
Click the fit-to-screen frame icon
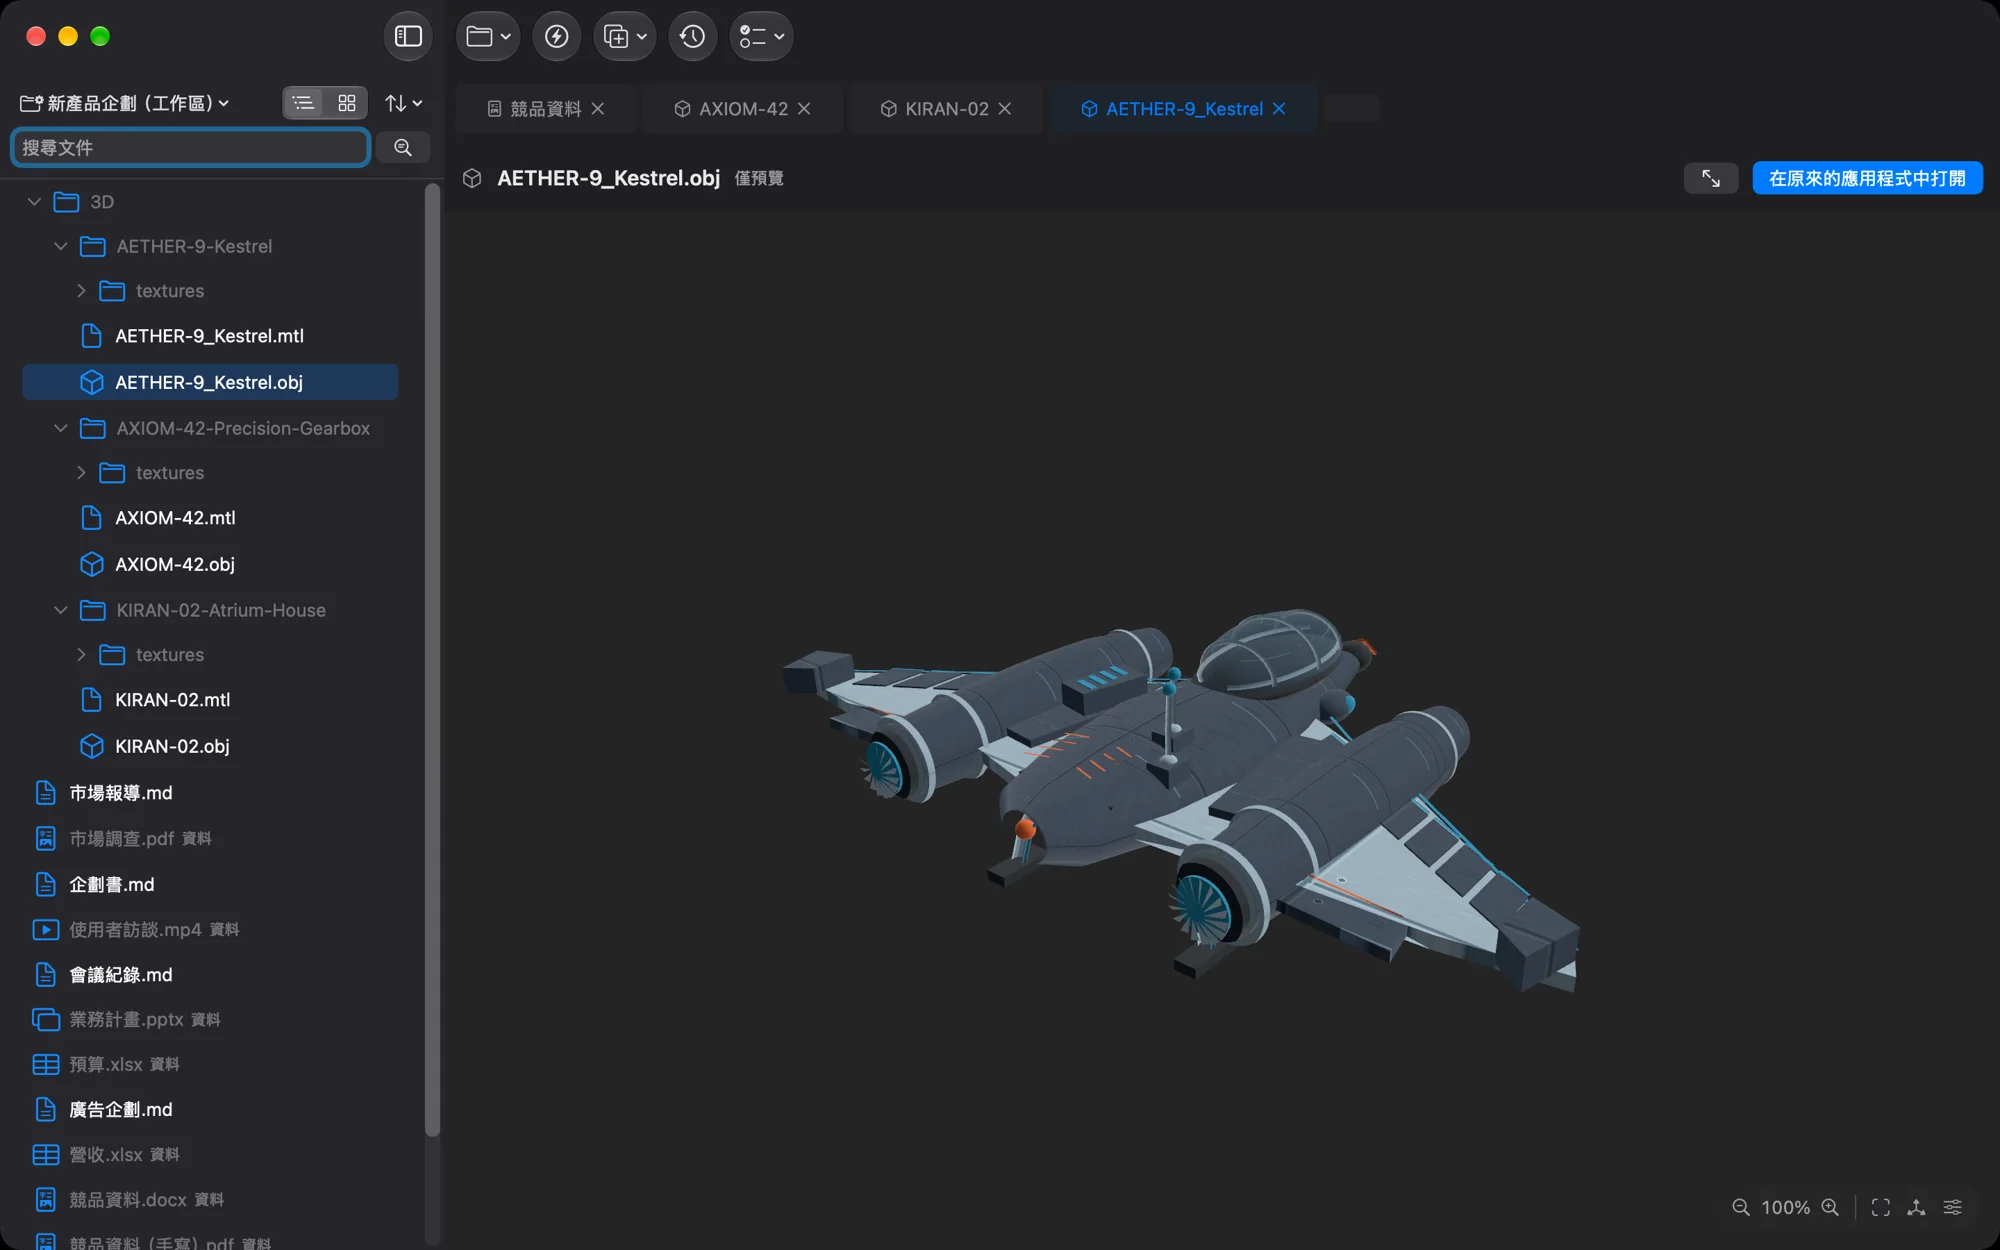1881,1207
